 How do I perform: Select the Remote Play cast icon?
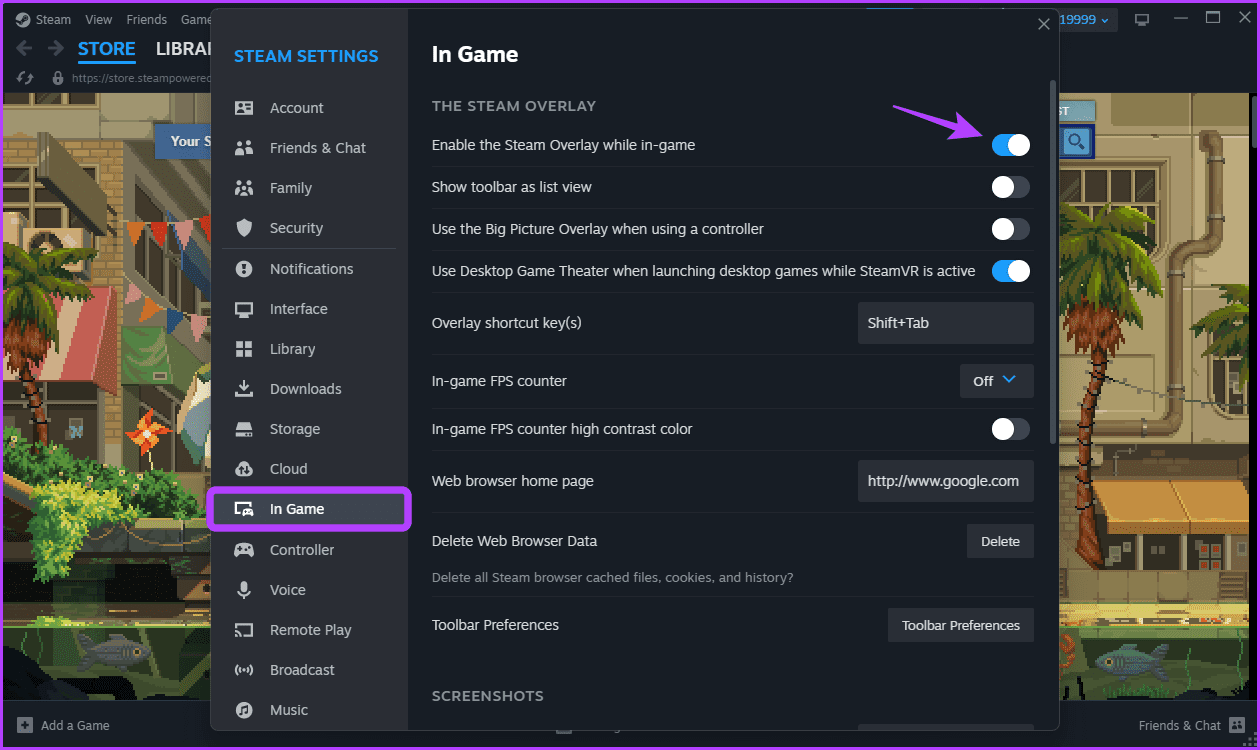[x=244, y=630]
